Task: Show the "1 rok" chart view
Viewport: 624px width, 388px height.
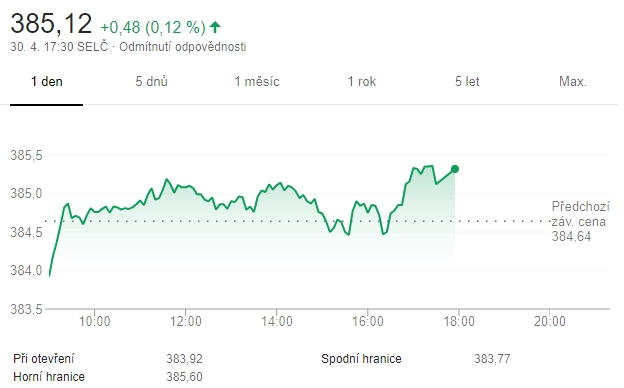Action: pyautogui.click(x=362, y=82)
